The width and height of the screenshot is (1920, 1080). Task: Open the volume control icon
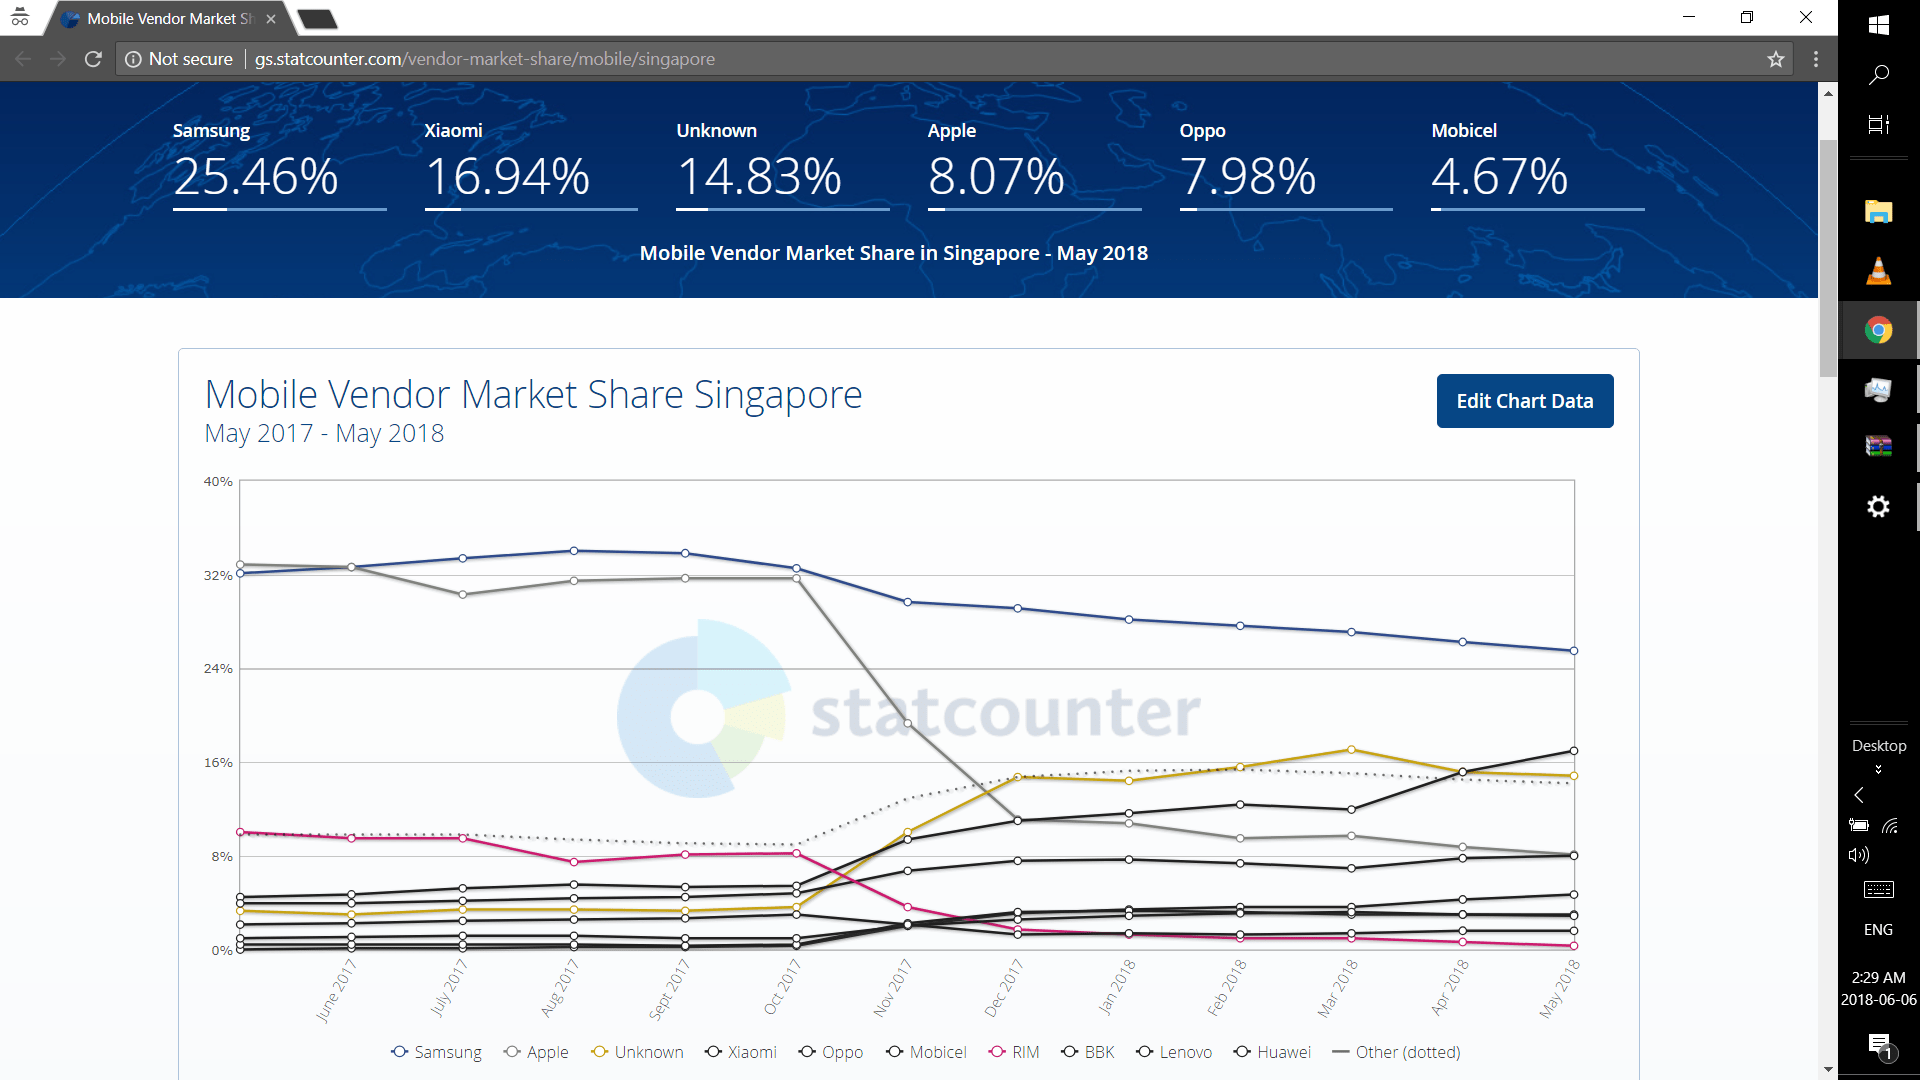[x=1858, y=855]
